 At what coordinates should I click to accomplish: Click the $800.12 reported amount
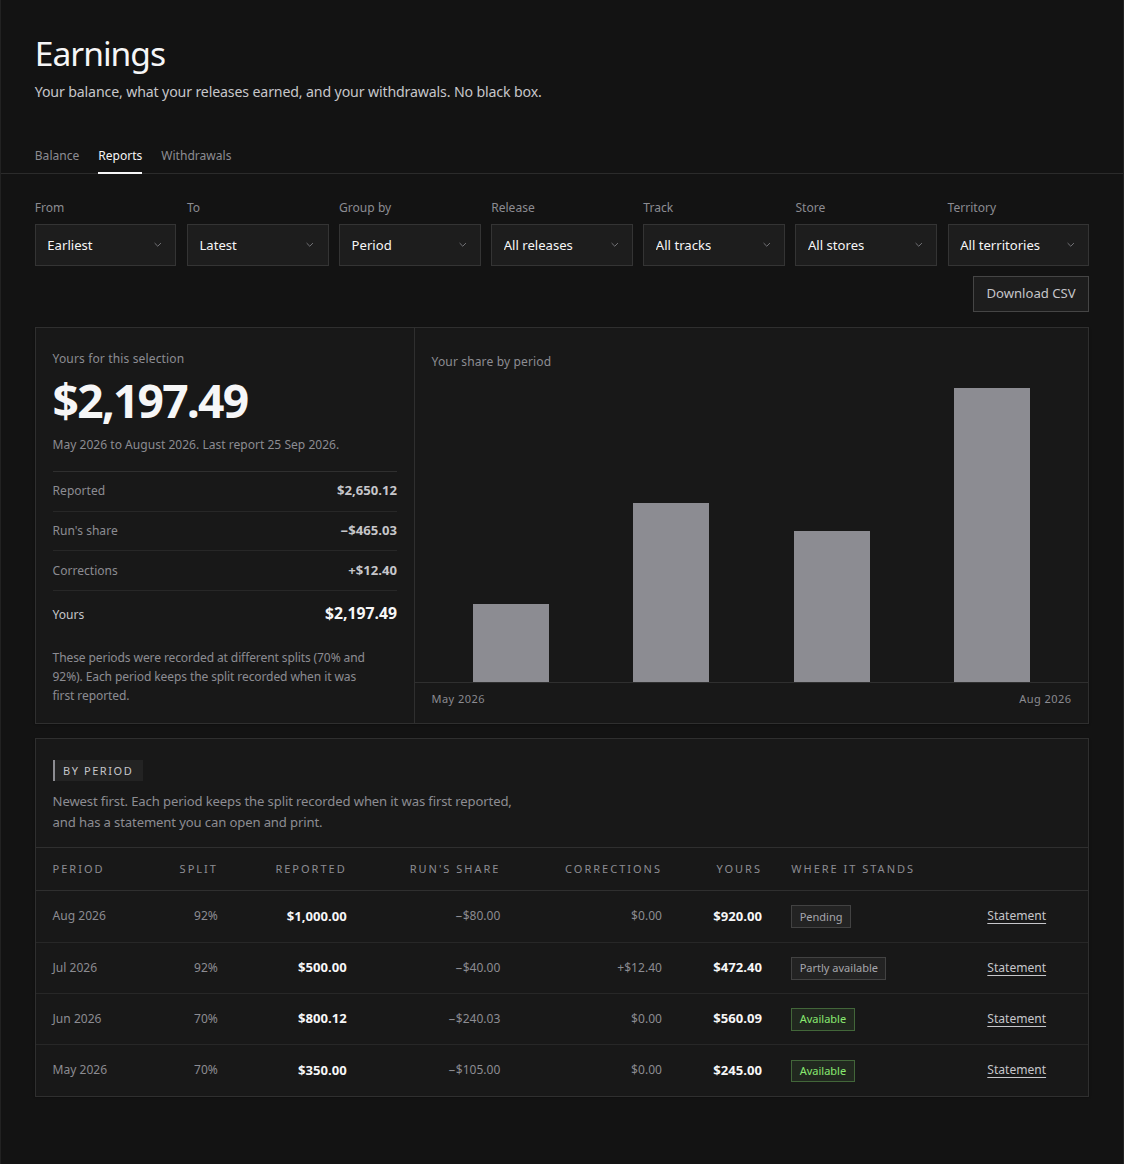[x=322, y=1019]
